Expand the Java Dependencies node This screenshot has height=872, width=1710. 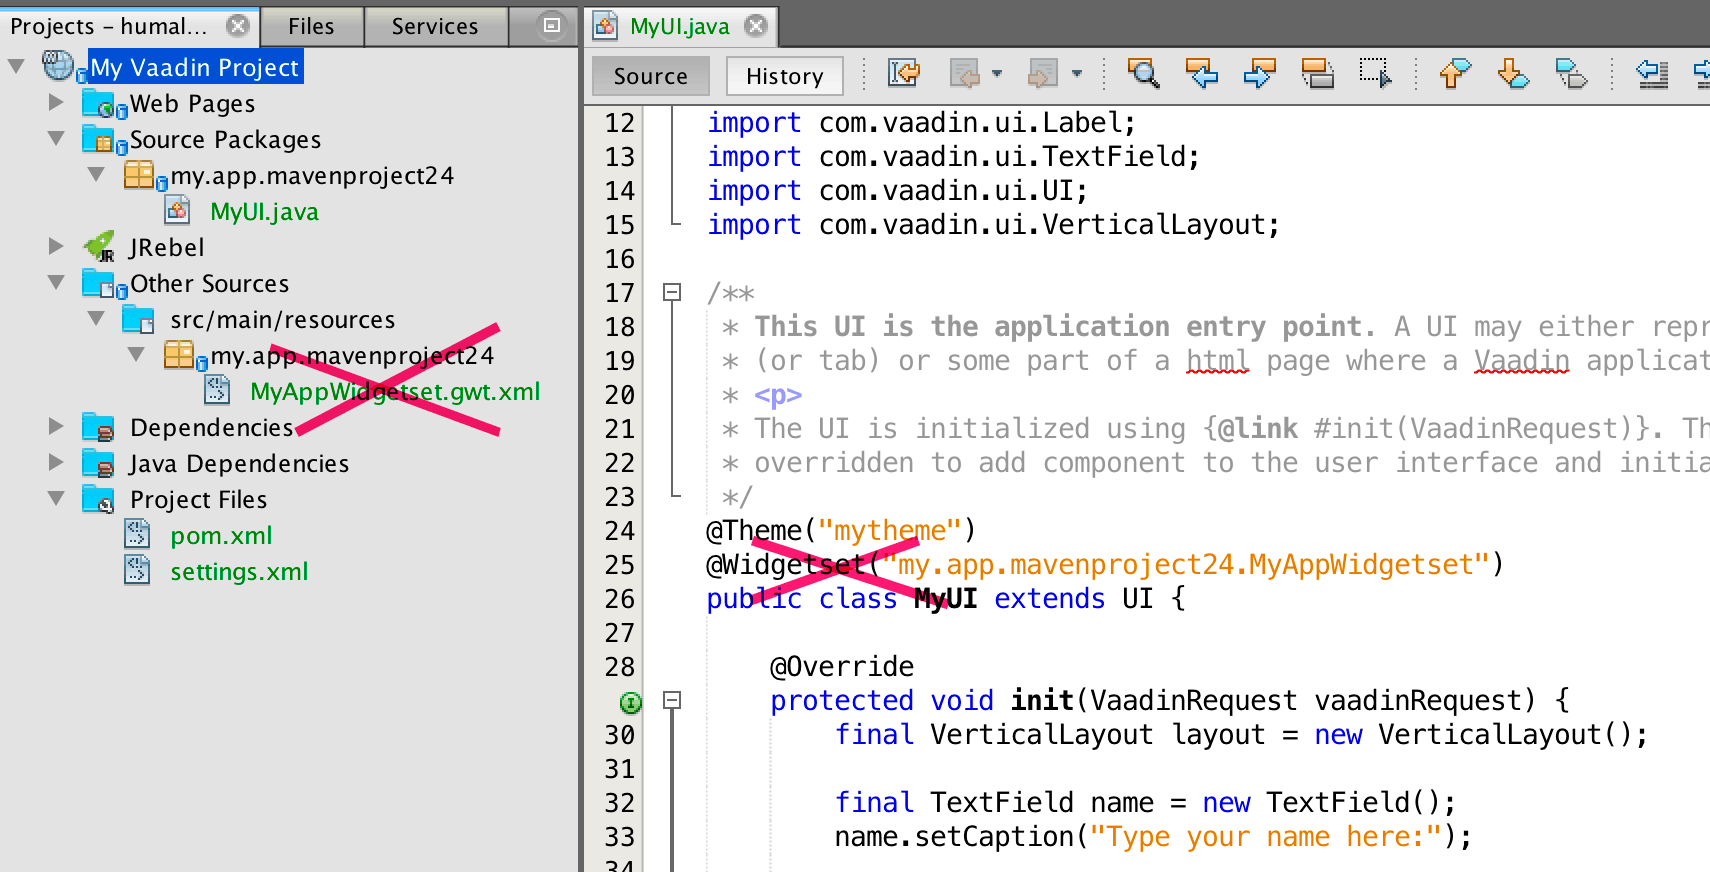56,462
